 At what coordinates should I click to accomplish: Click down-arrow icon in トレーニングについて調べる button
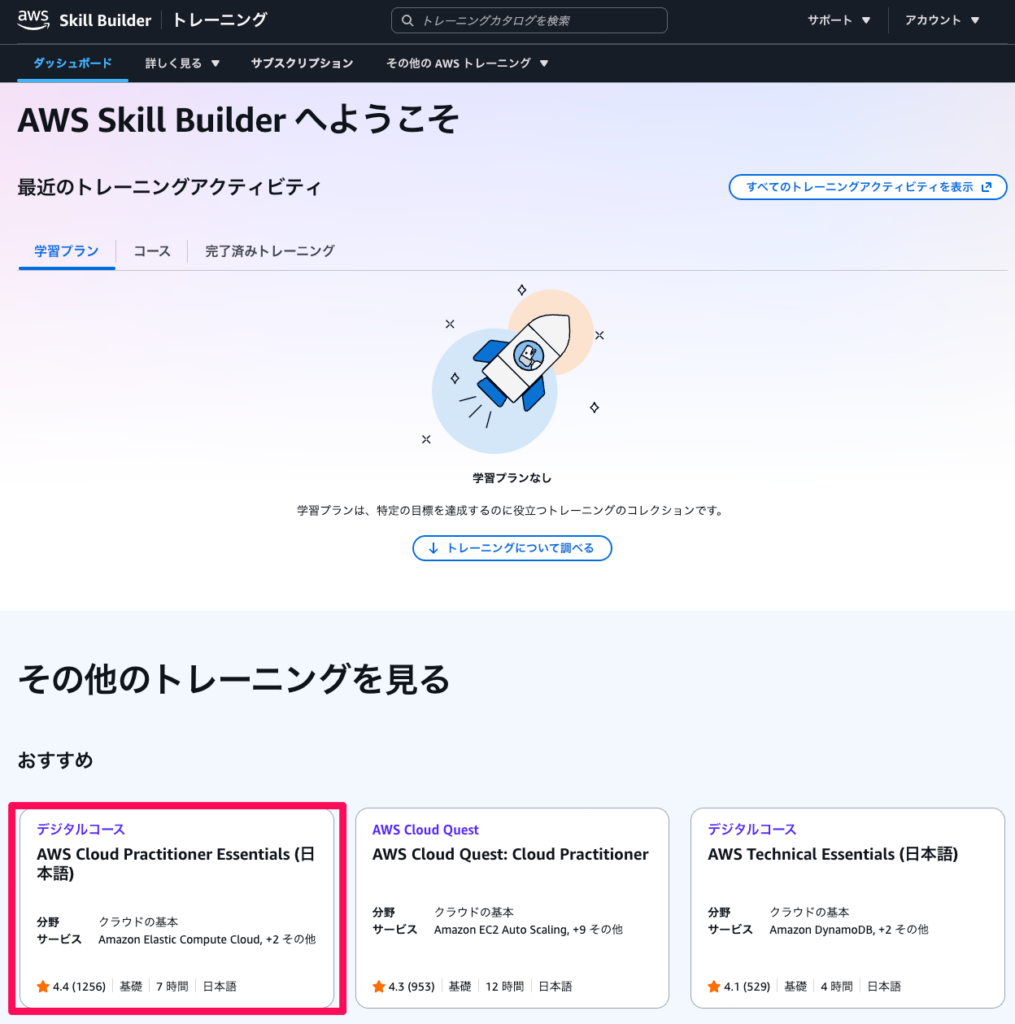[433, 548]
